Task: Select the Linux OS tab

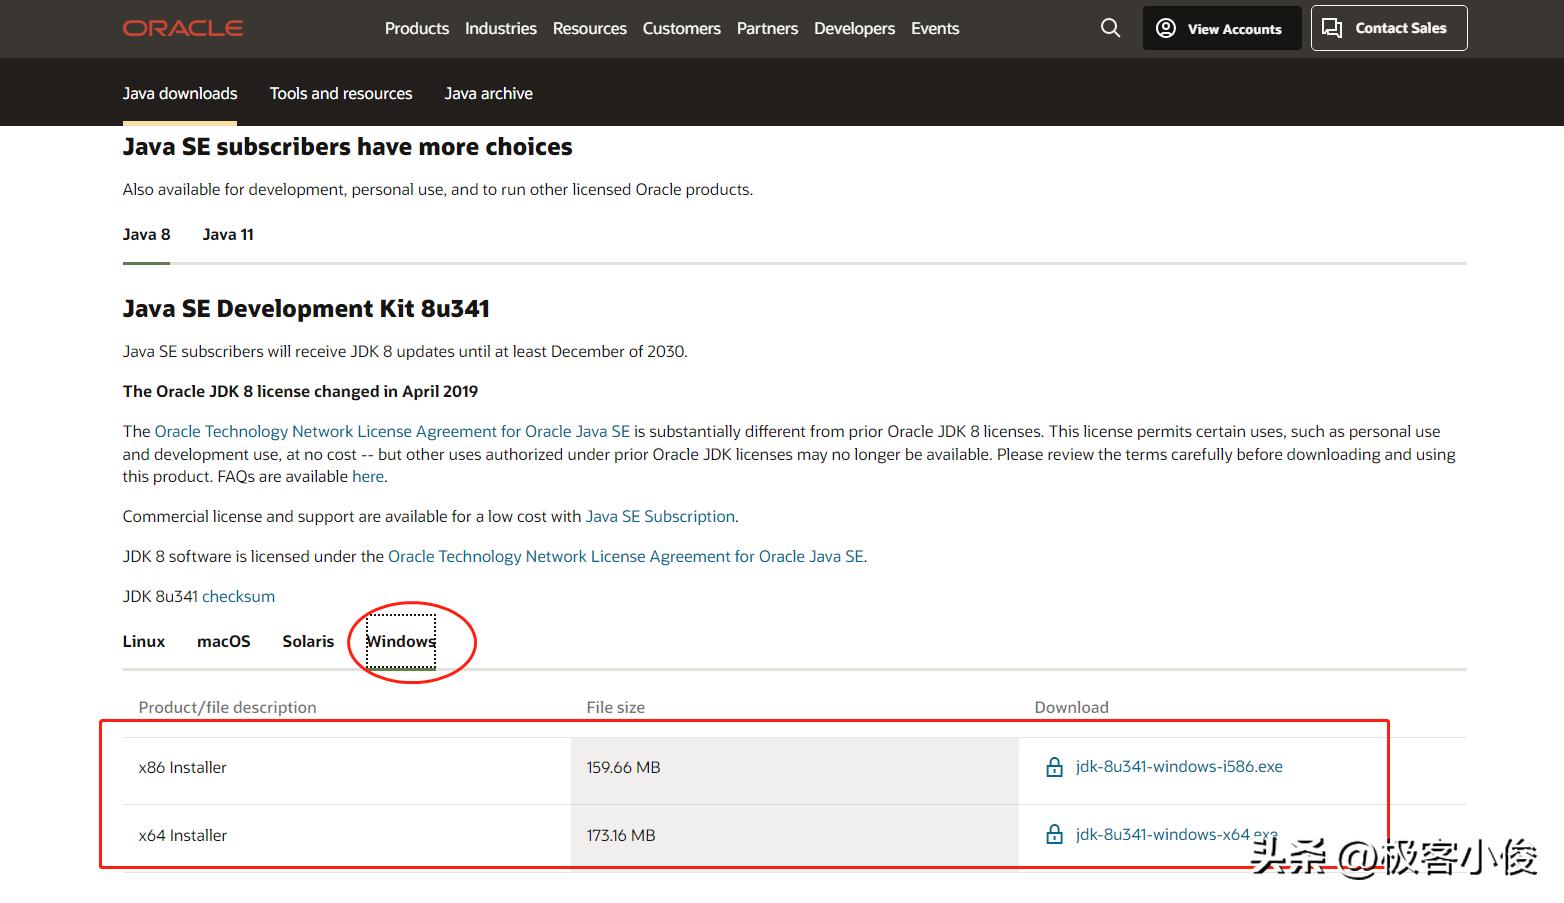Action: click(144, 641)
